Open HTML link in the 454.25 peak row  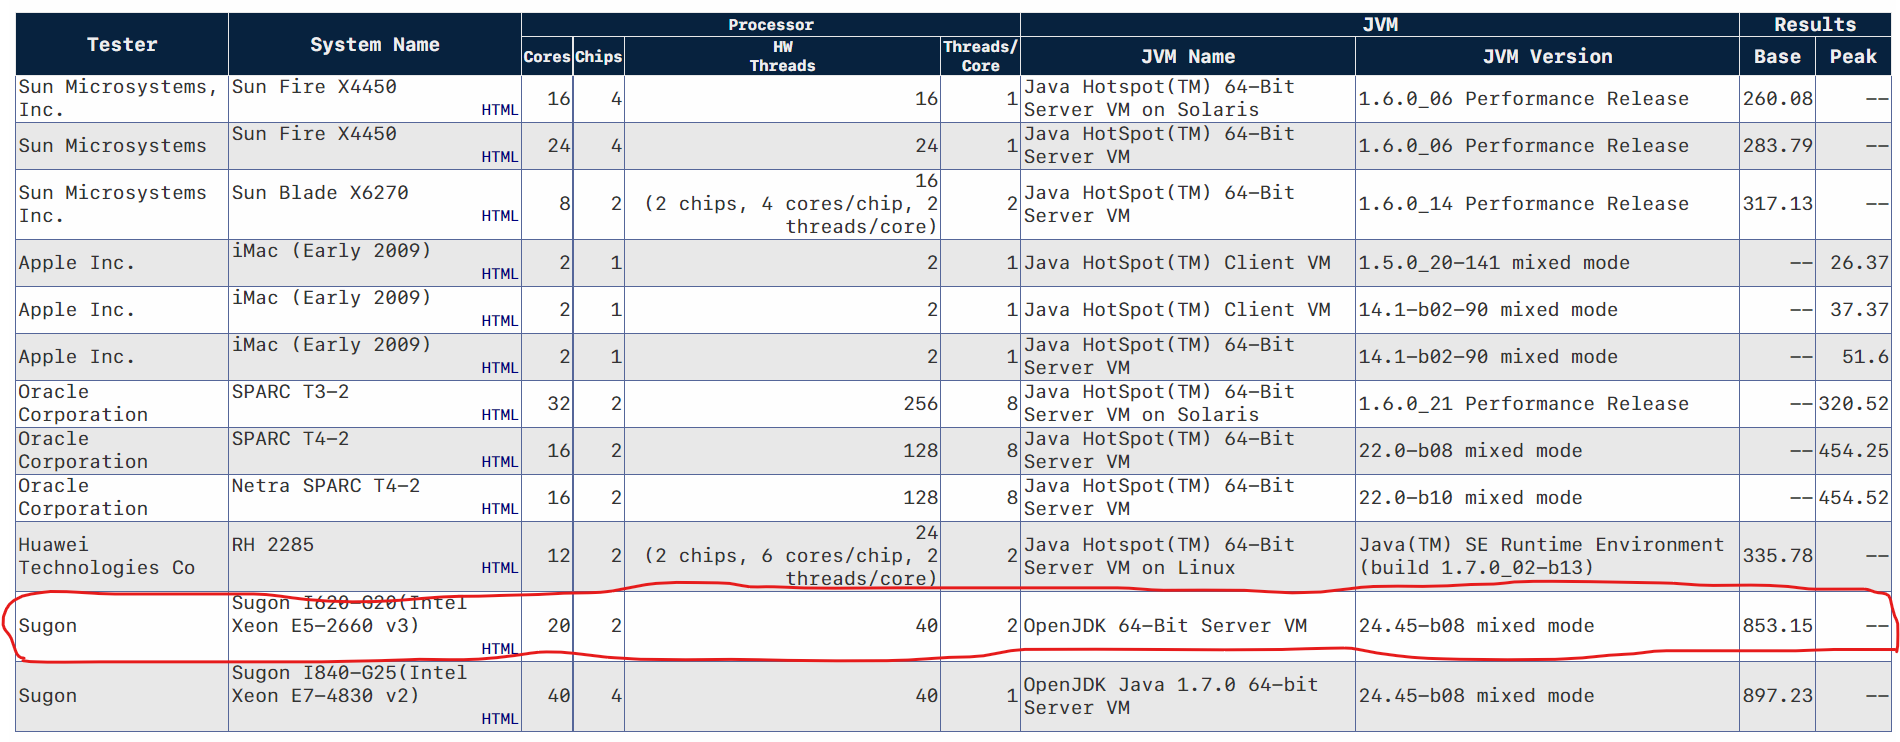pos(499,462)
